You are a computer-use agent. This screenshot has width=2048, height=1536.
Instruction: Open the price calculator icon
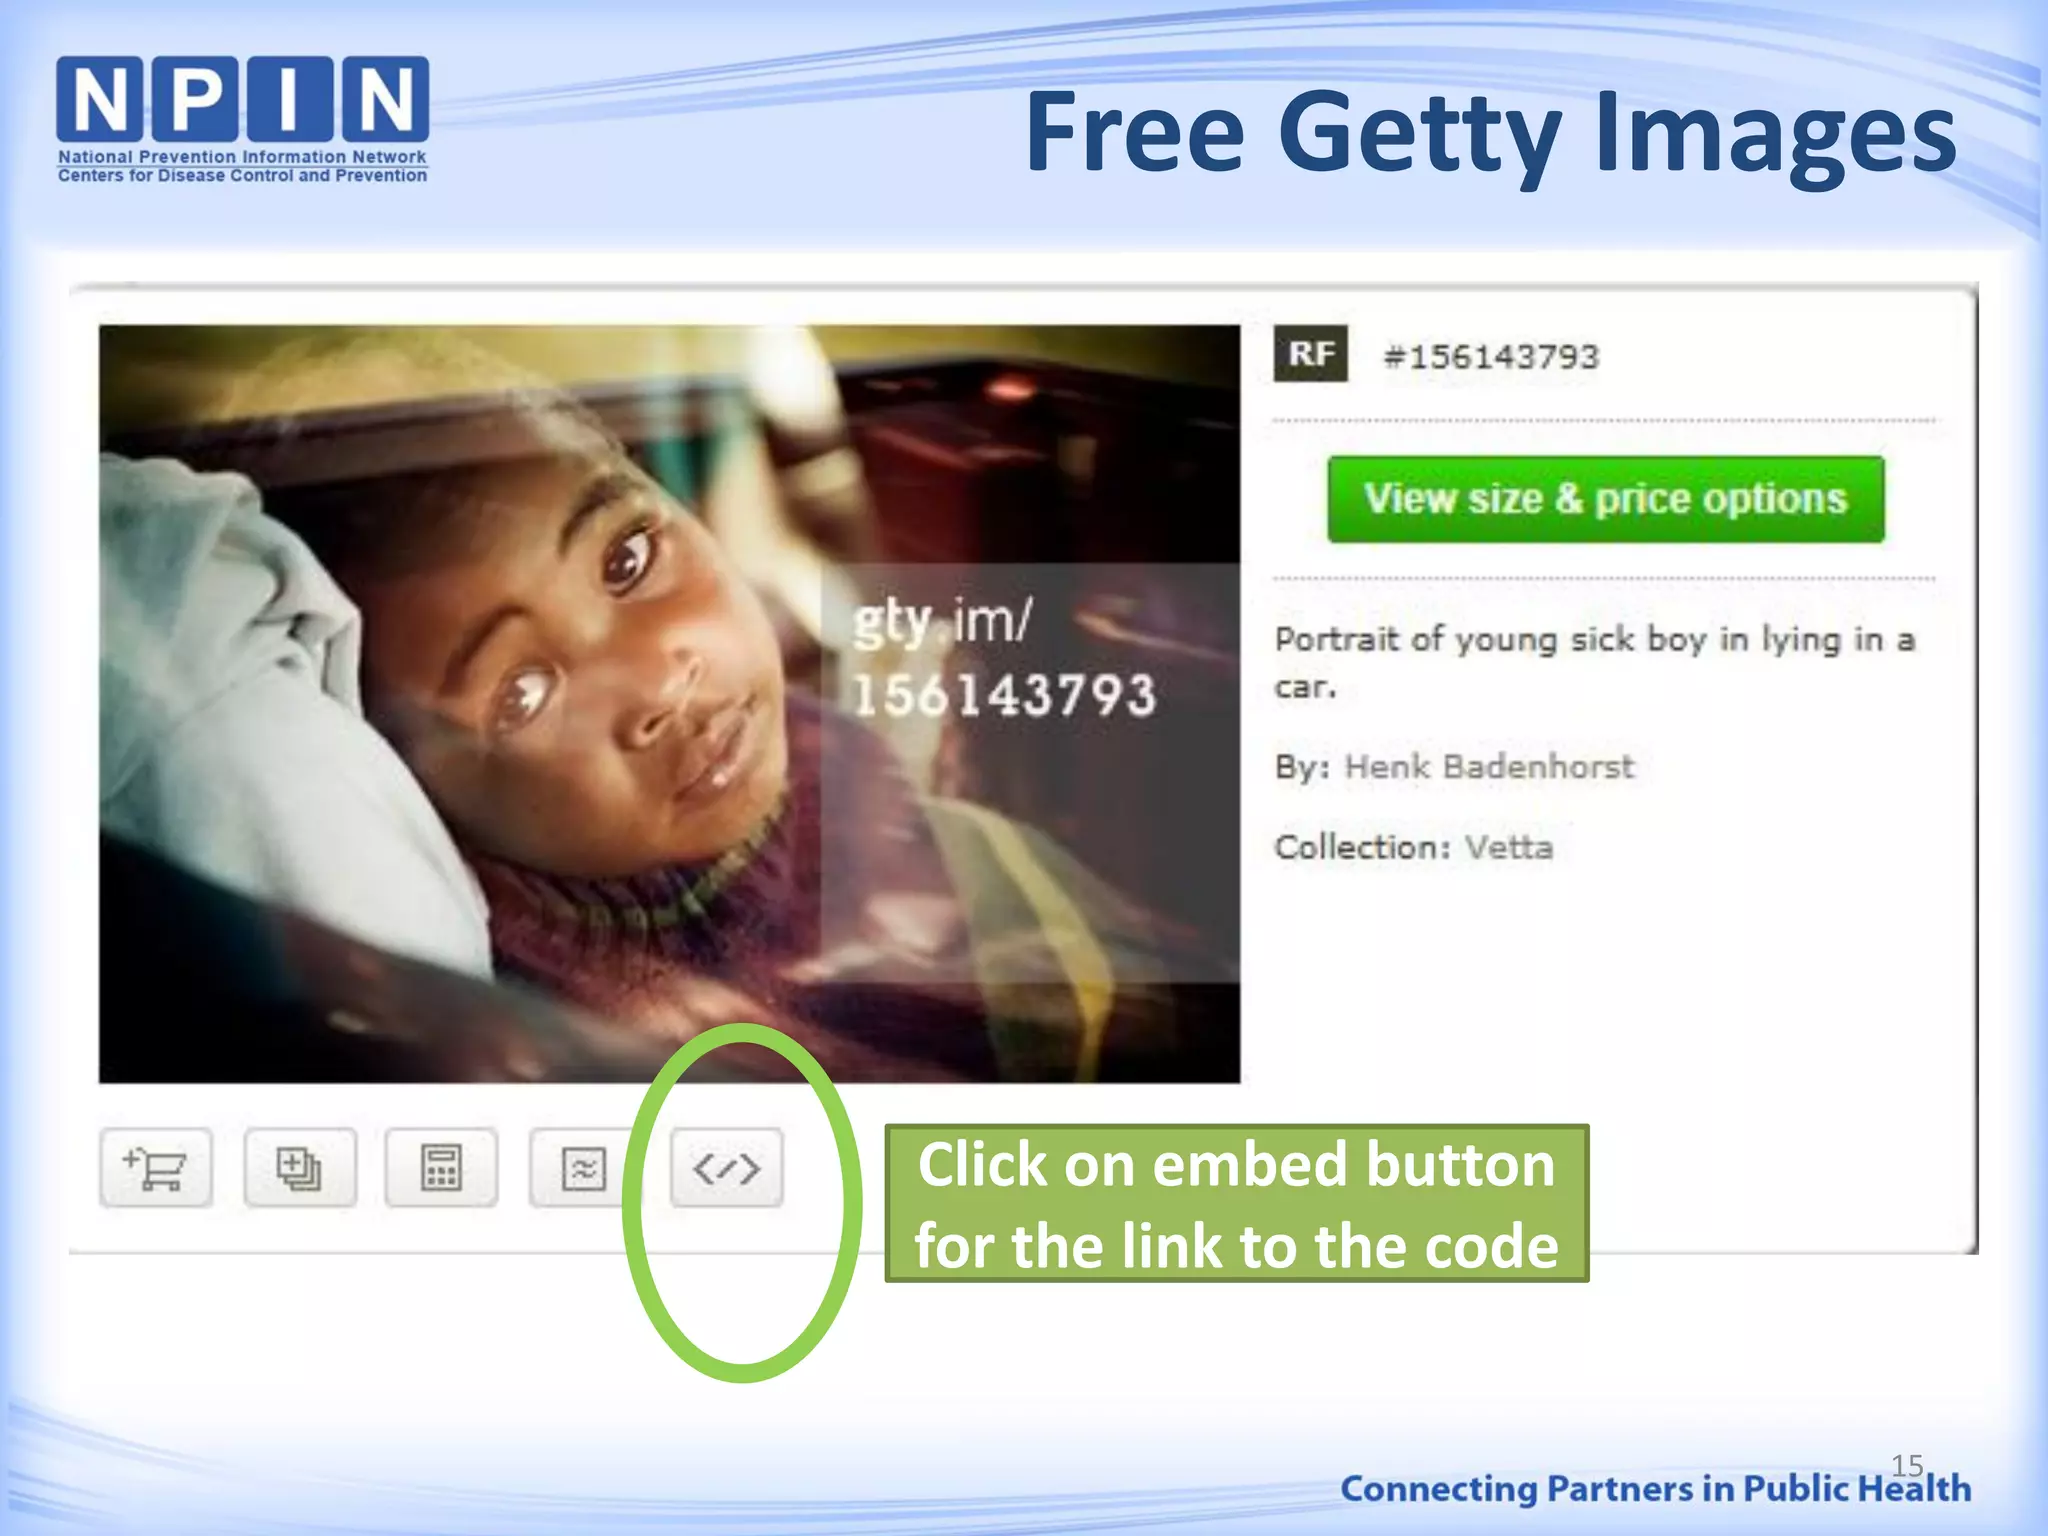(x=441, y=1168)
